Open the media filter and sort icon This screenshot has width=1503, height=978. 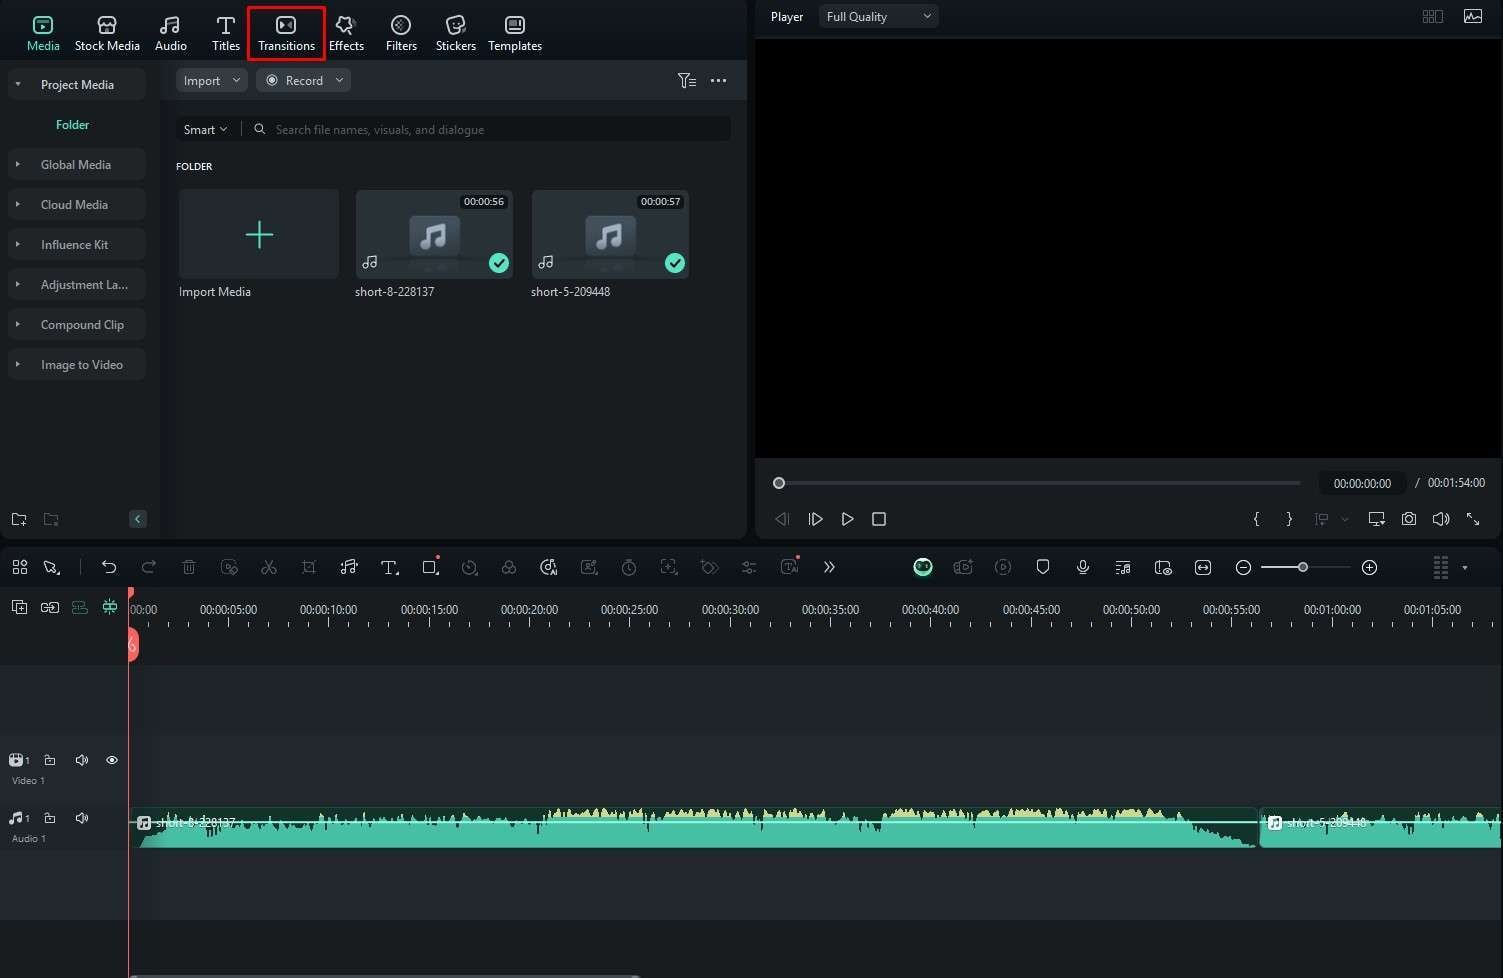point(686,80)
